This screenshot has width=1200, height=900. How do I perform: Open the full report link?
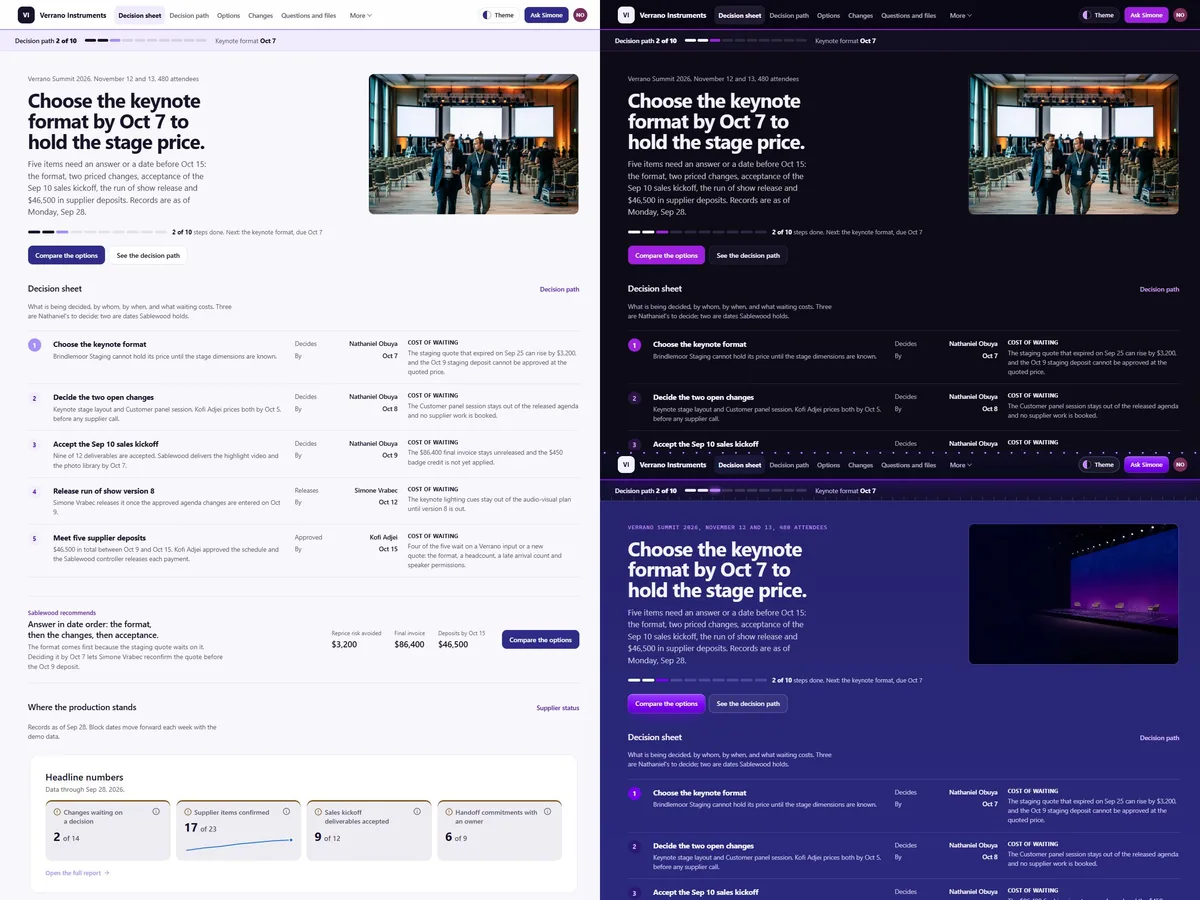pos(77,873)
